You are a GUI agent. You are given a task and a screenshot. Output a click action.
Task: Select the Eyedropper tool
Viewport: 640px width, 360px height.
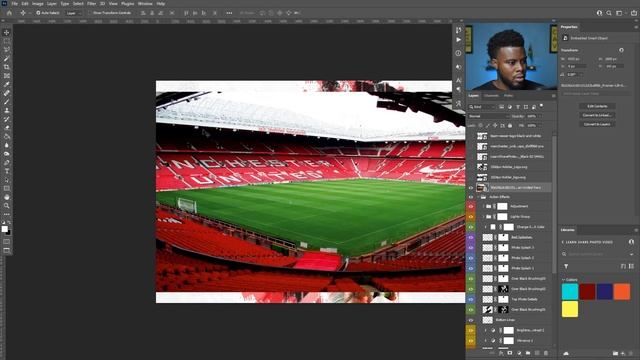[x=7, y=84]
